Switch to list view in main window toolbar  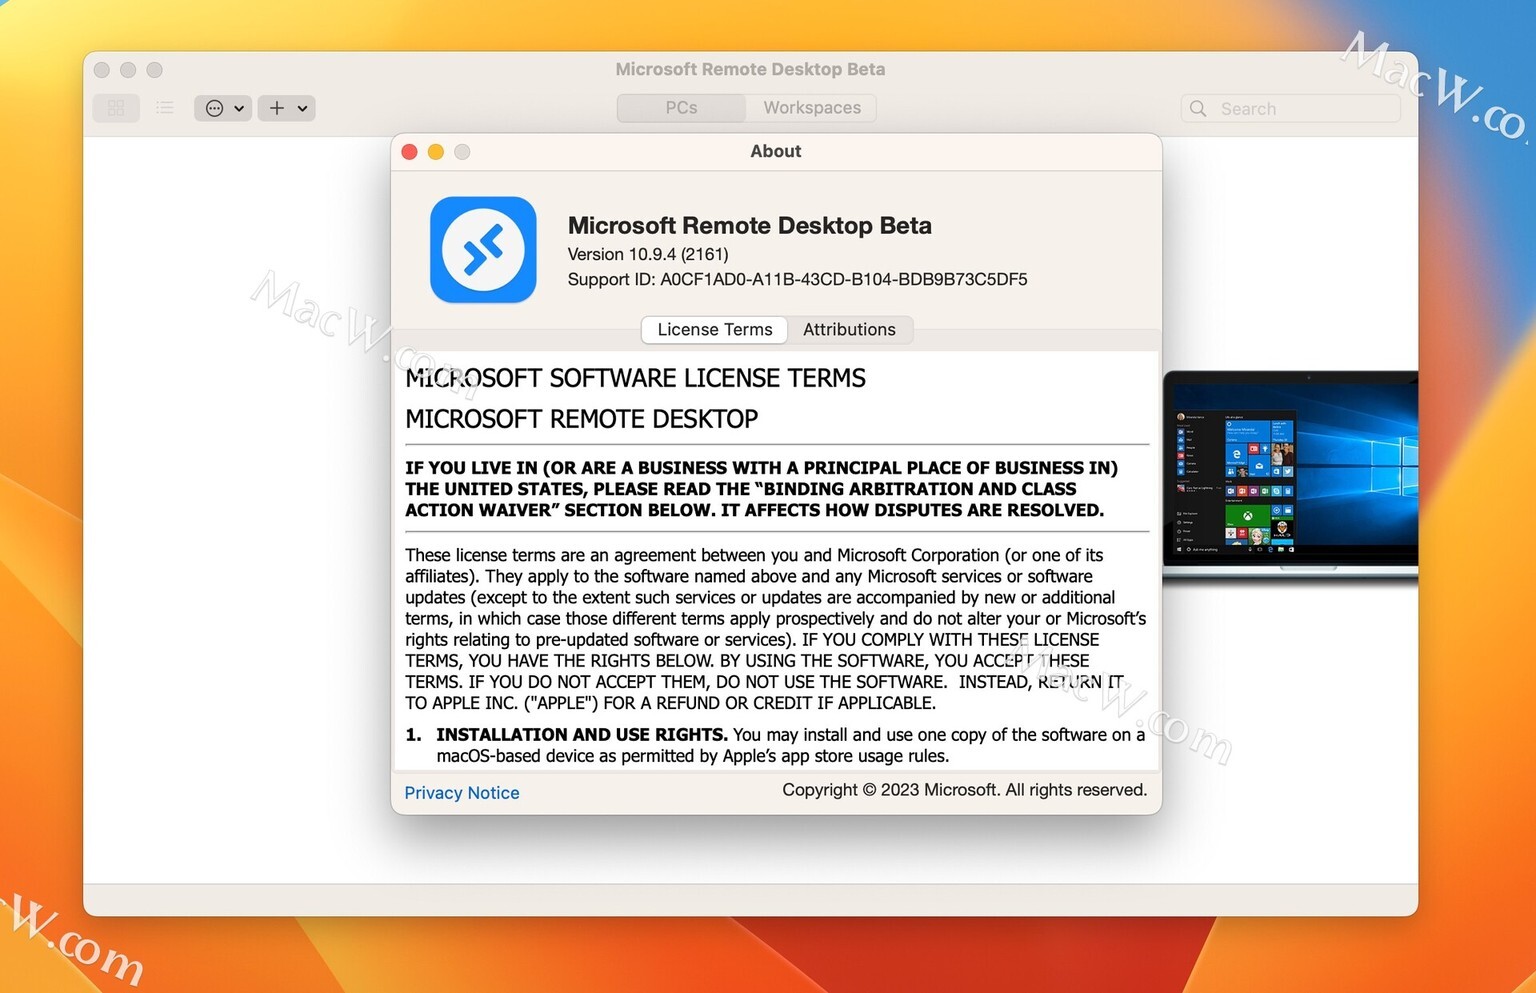[165, 108]
